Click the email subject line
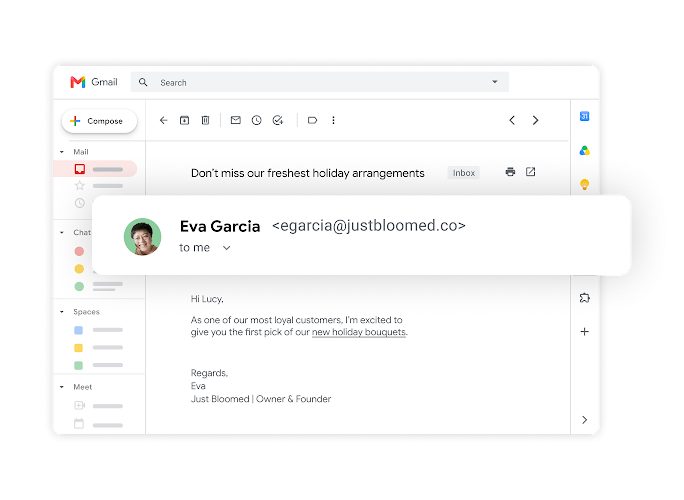The image size is (684, 500). (x=308, y=173)
